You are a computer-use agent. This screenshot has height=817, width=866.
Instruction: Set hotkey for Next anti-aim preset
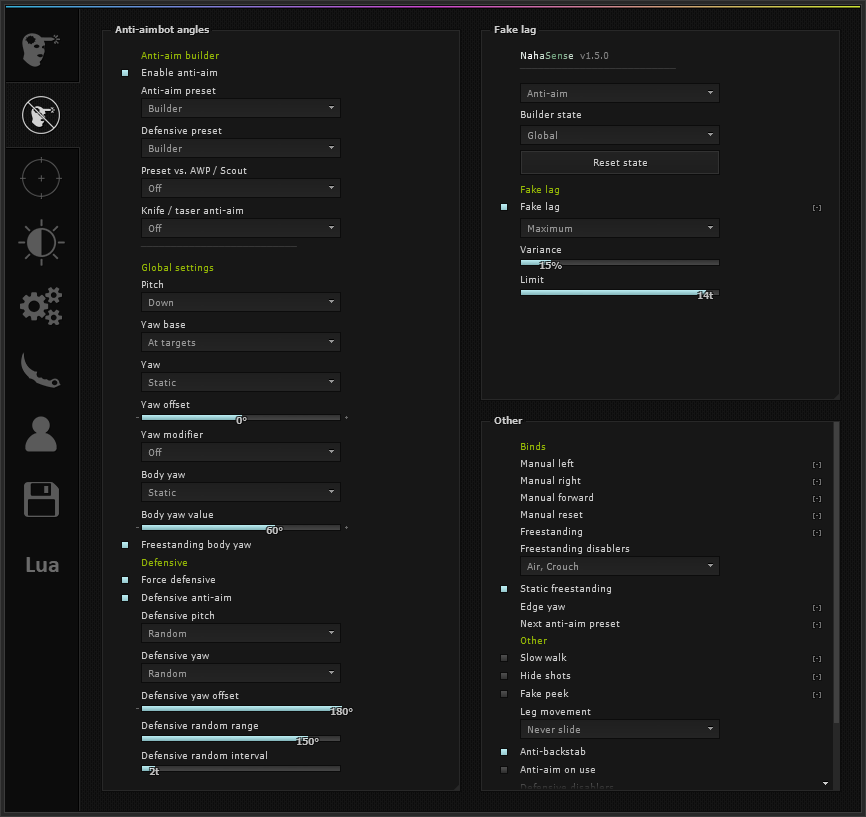(817, 625)
